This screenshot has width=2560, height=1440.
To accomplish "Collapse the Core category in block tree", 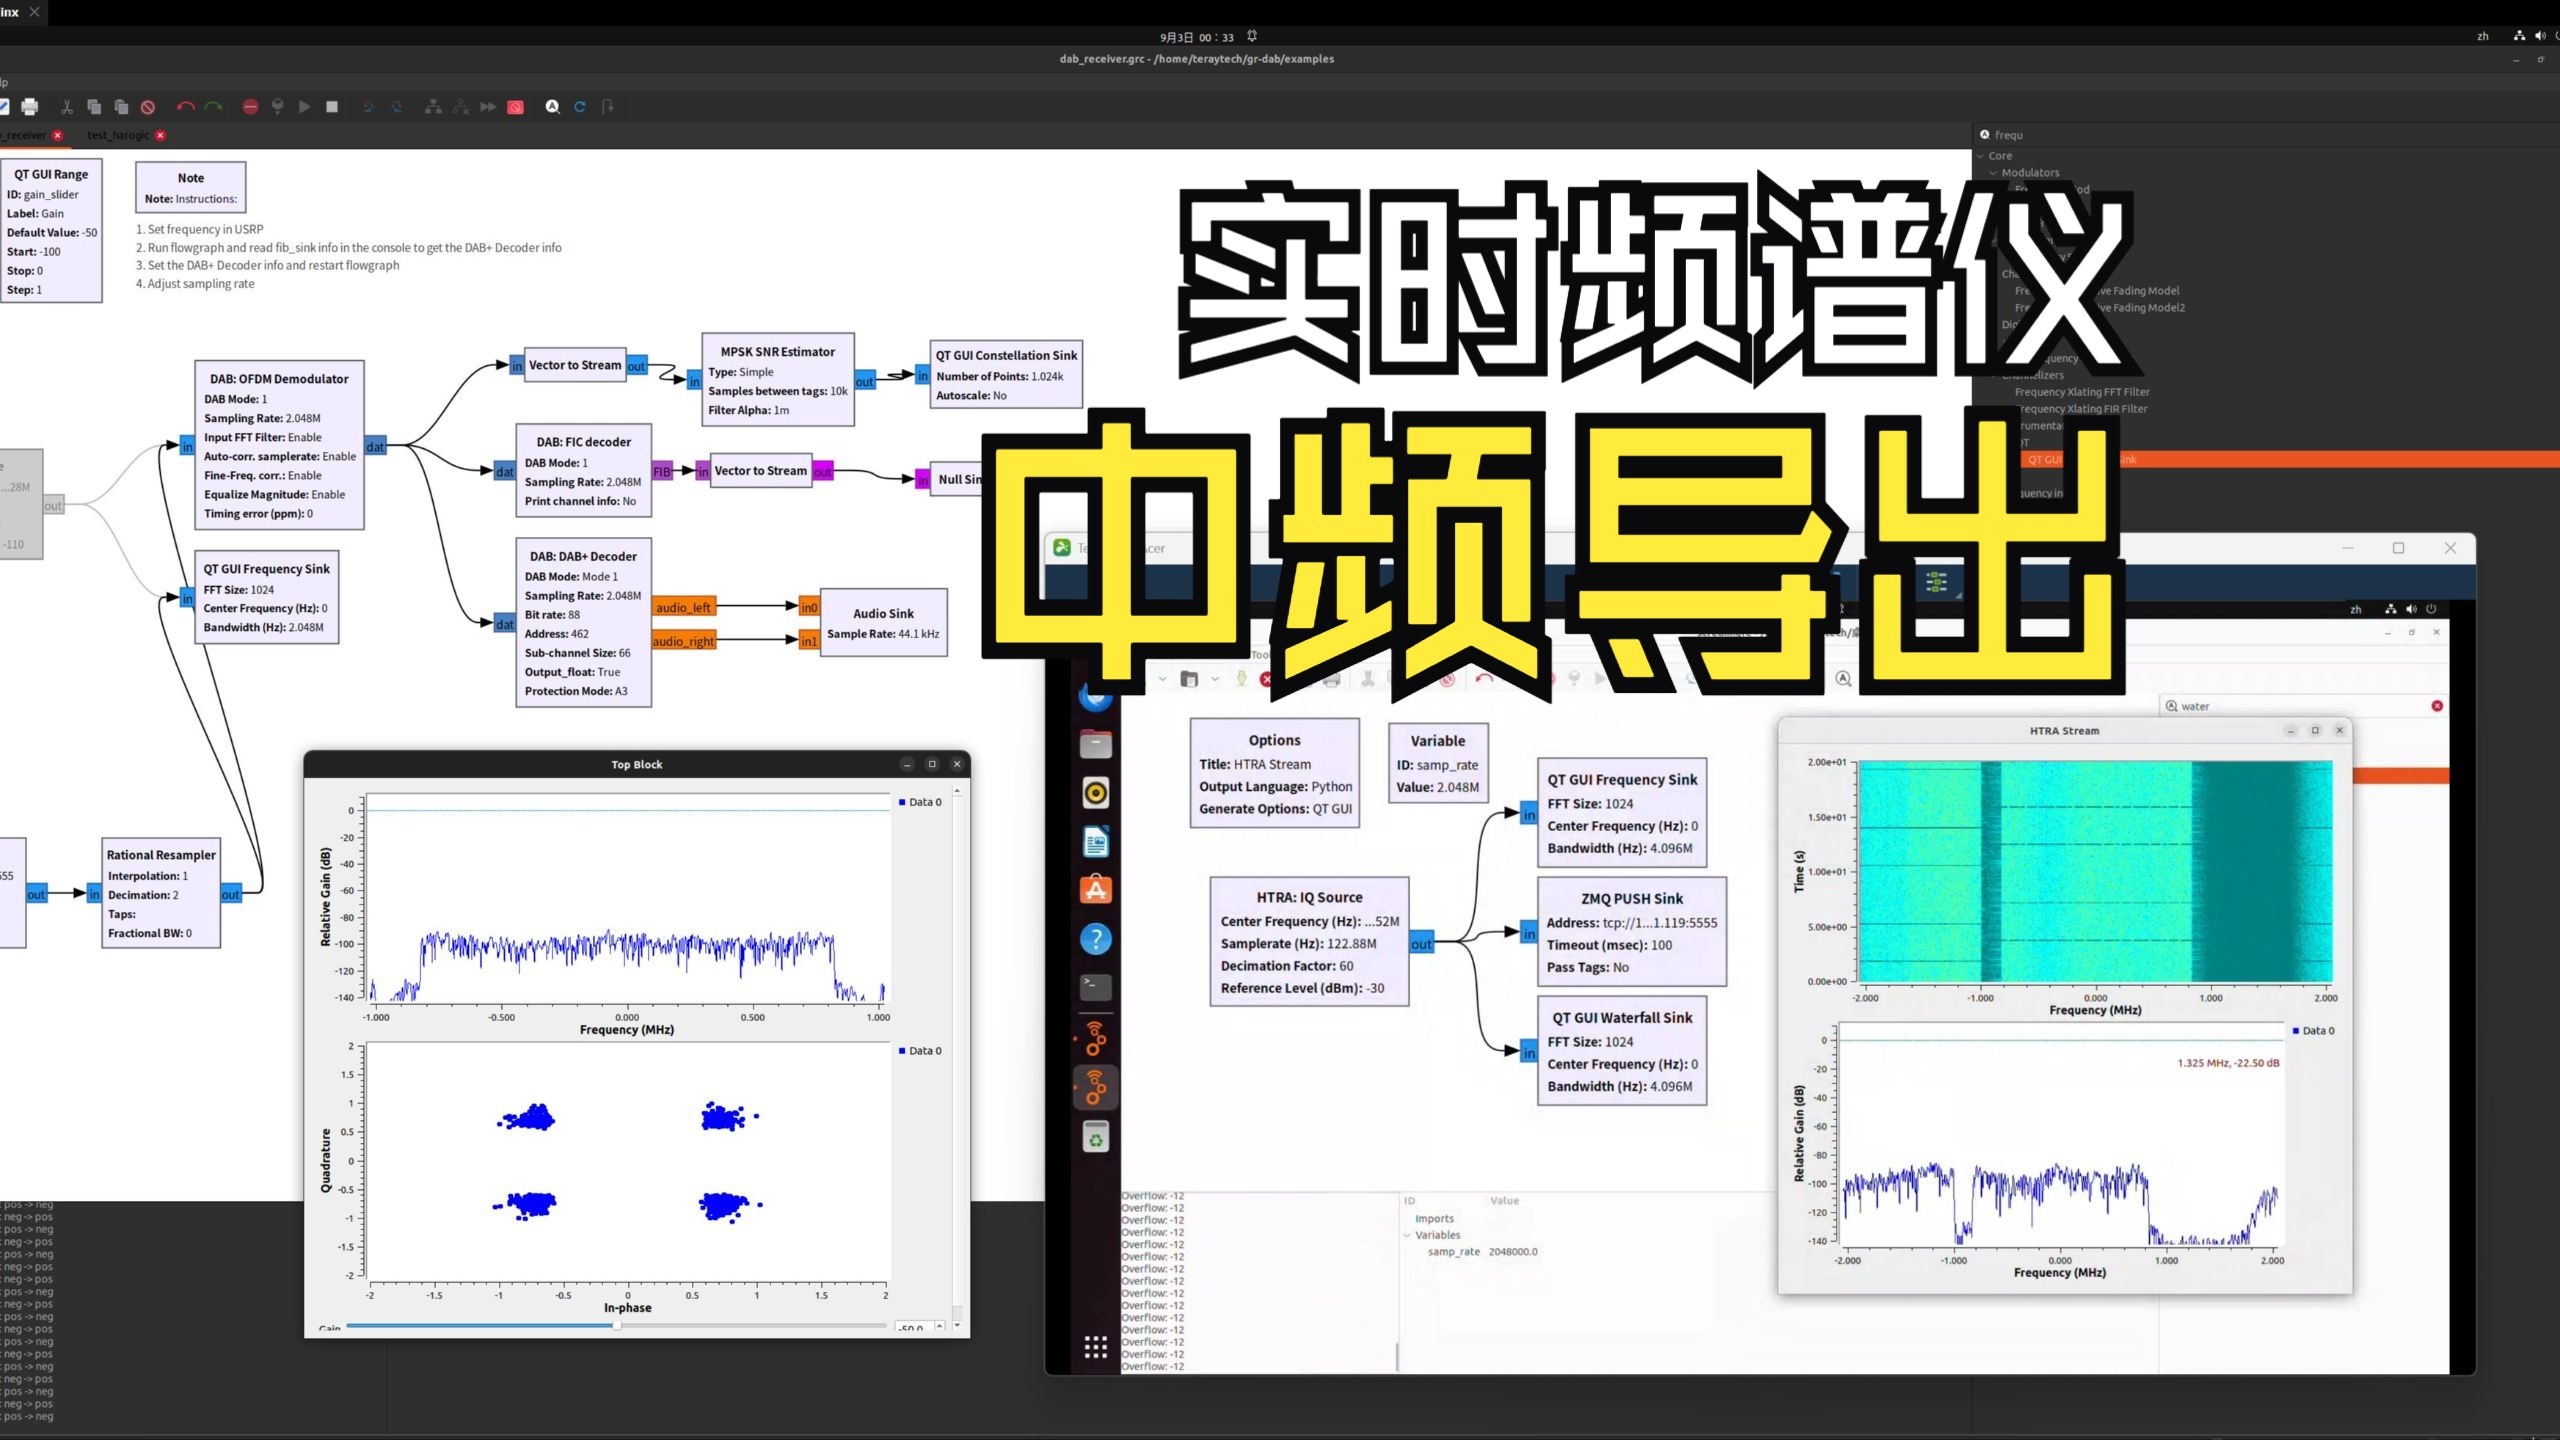I will [x=1982, y=156].
